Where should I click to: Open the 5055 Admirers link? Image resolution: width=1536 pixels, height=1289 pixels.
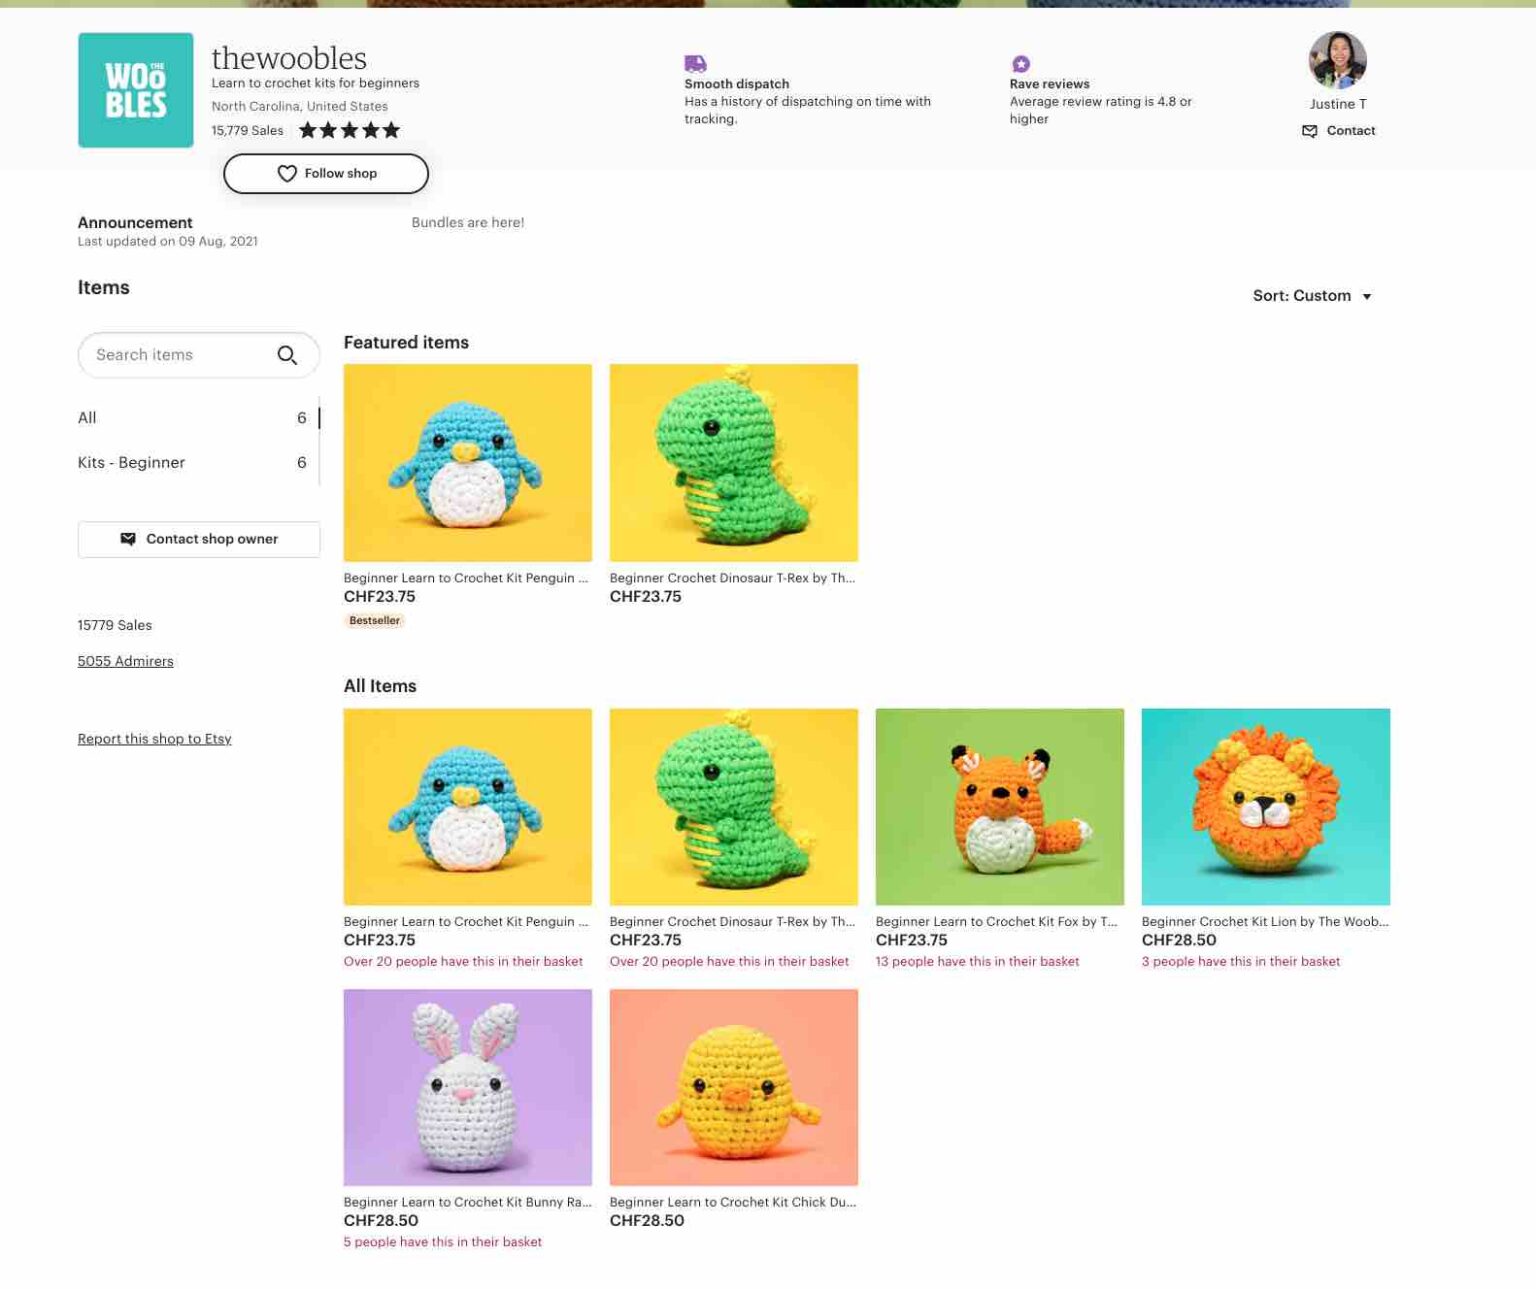point(125,661)
